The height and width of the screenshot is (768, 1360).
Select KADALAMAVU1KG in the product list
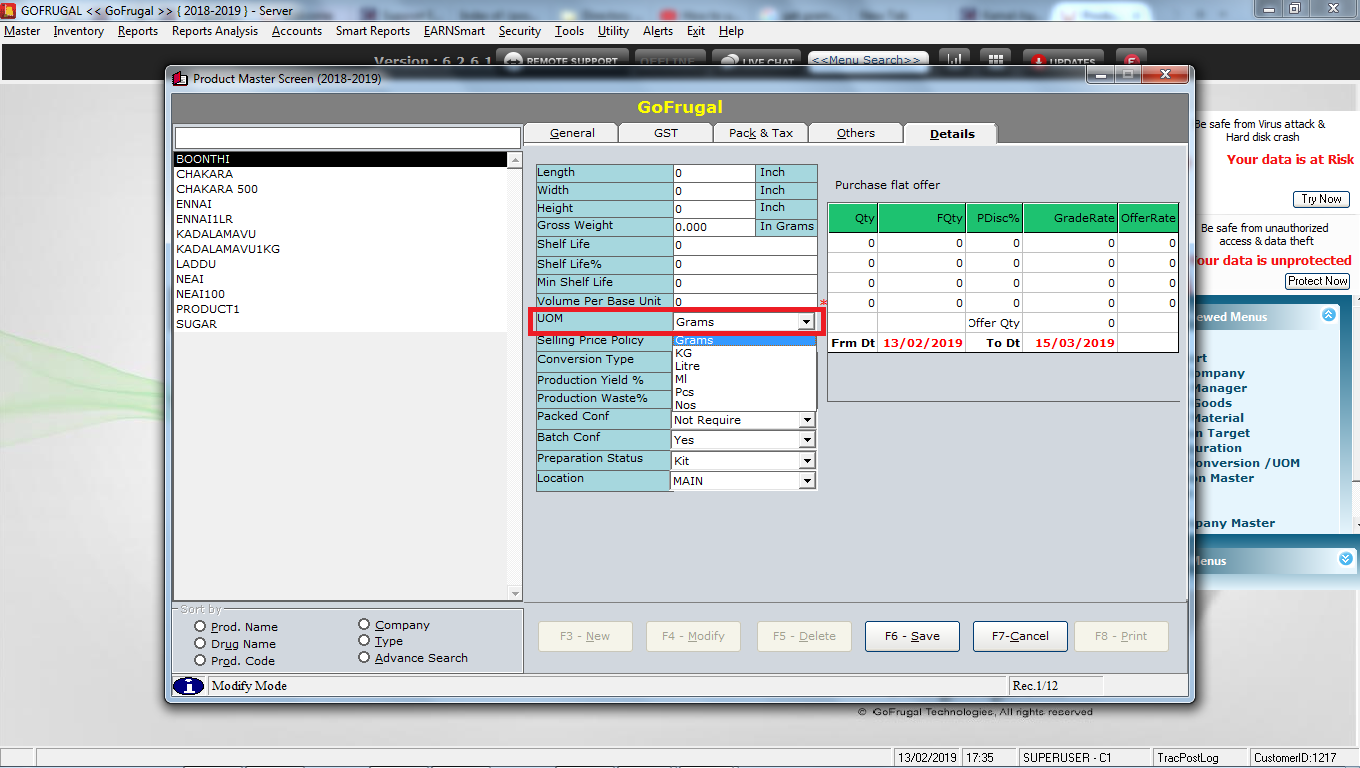340,249
